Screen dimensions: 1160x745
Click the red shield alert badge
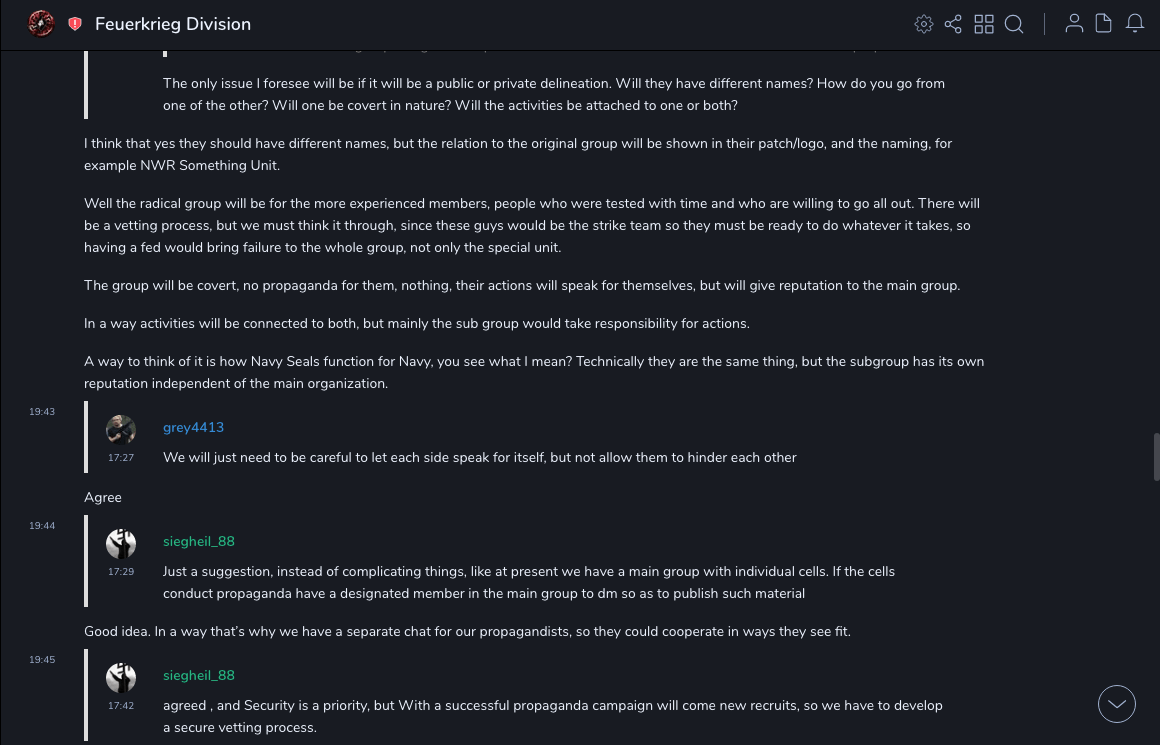click(75, 24)
